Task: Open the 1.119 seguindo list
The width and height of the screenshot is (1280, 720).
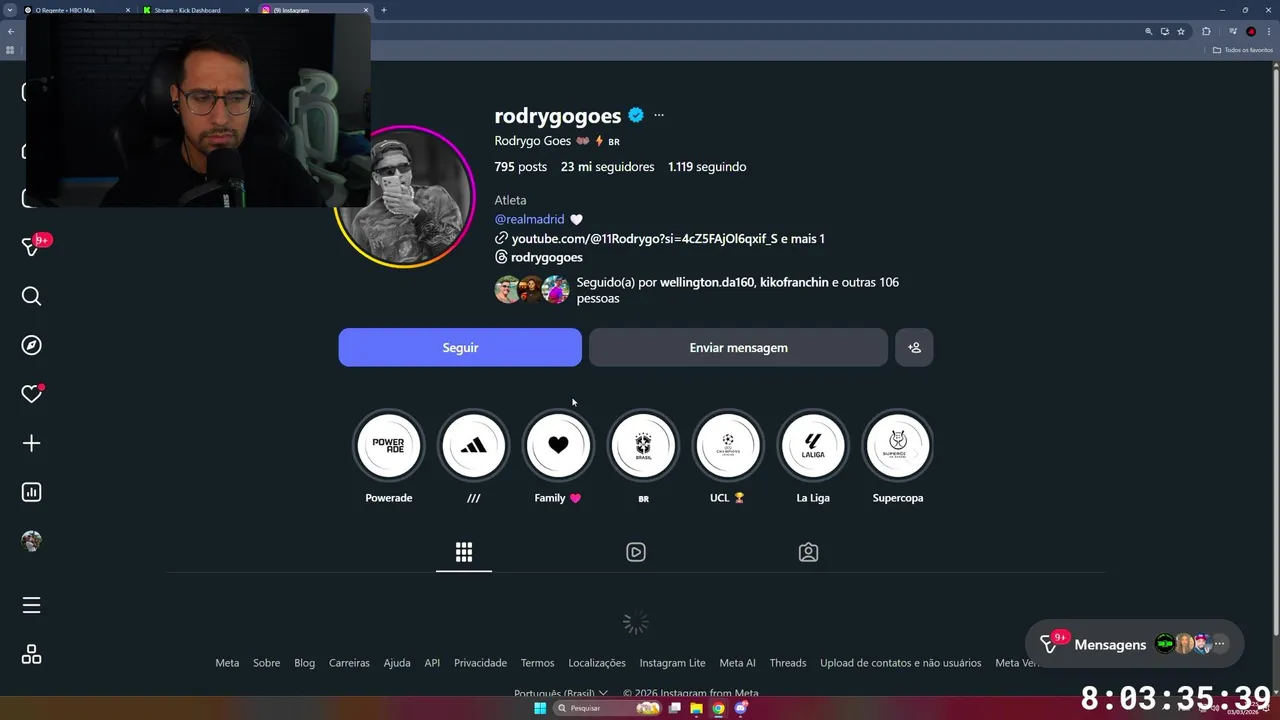Action: [x=707, y=167]
